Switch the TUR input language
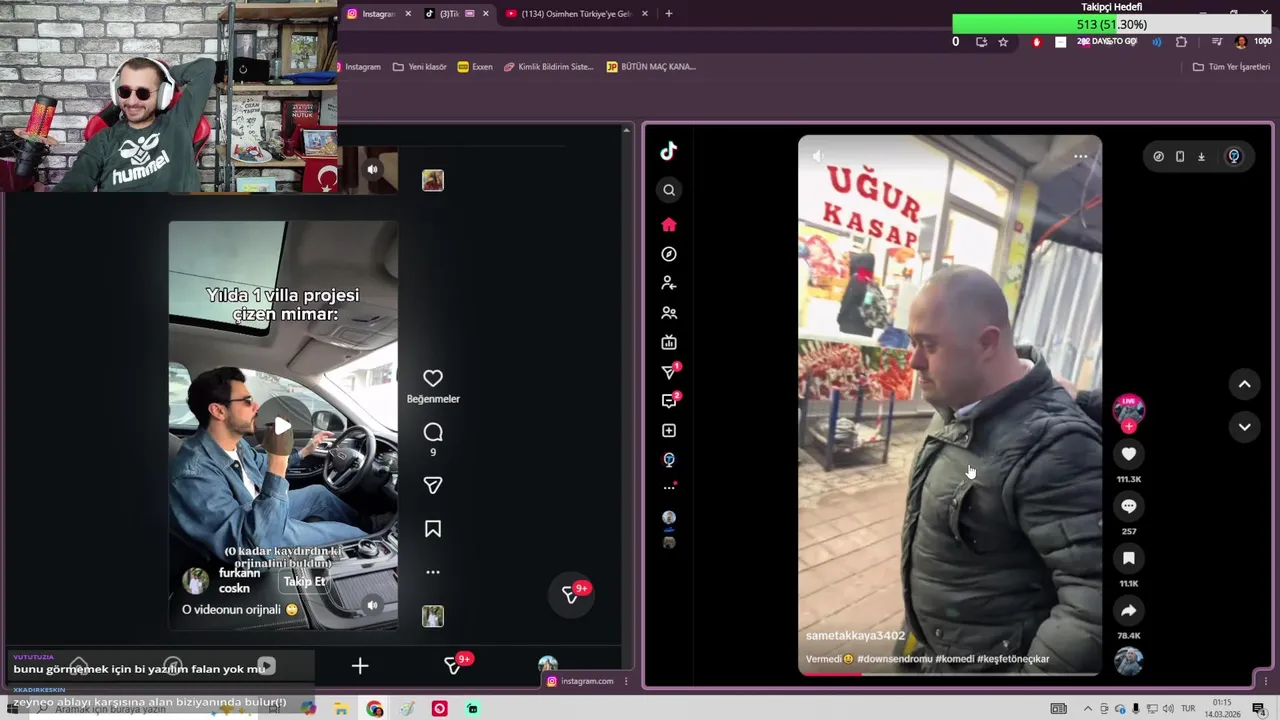 pyautogui.click(x=1188, y=709)
